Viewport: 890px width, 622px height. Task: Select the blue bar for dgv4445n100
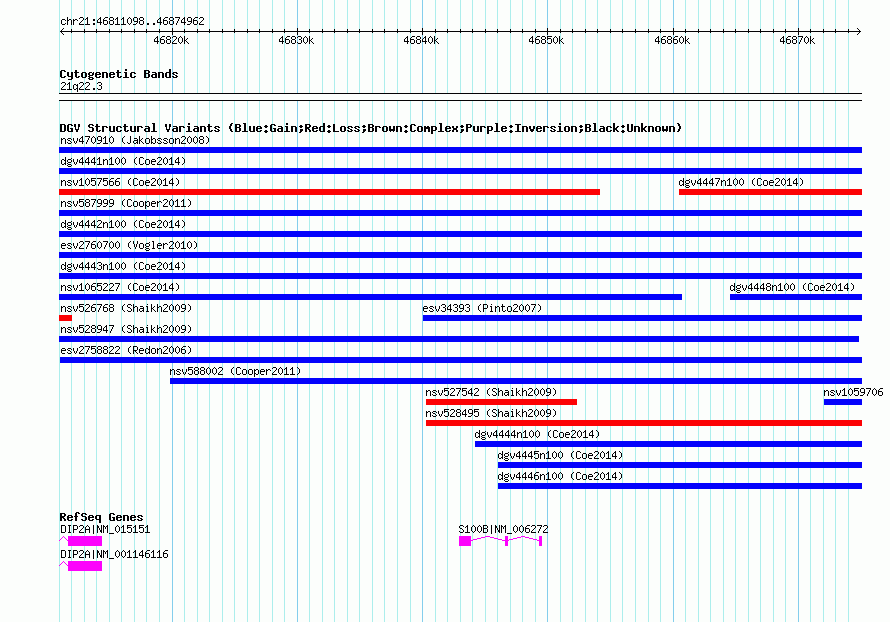point(680,465)
